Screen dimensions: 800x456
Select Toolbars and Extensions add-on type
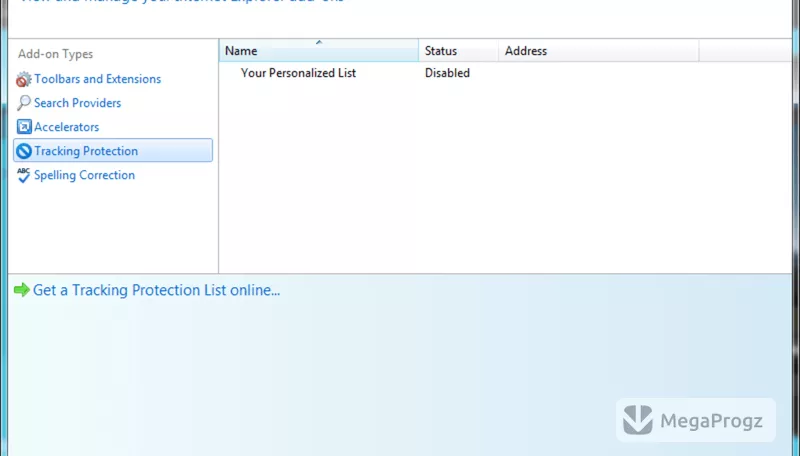97,79
